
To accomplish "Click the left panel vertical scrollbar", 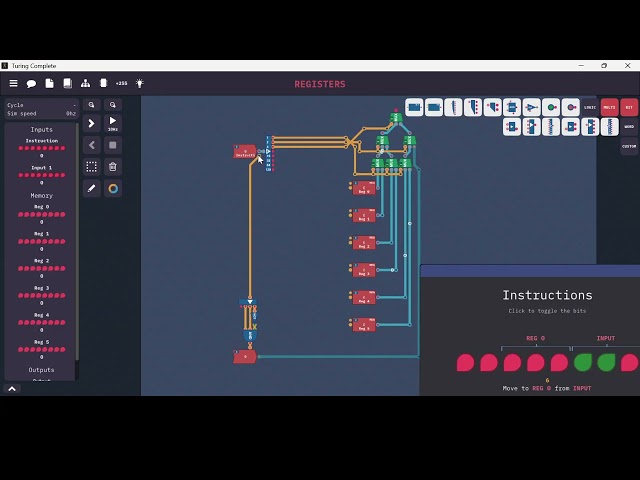I will tap(77, 242).
